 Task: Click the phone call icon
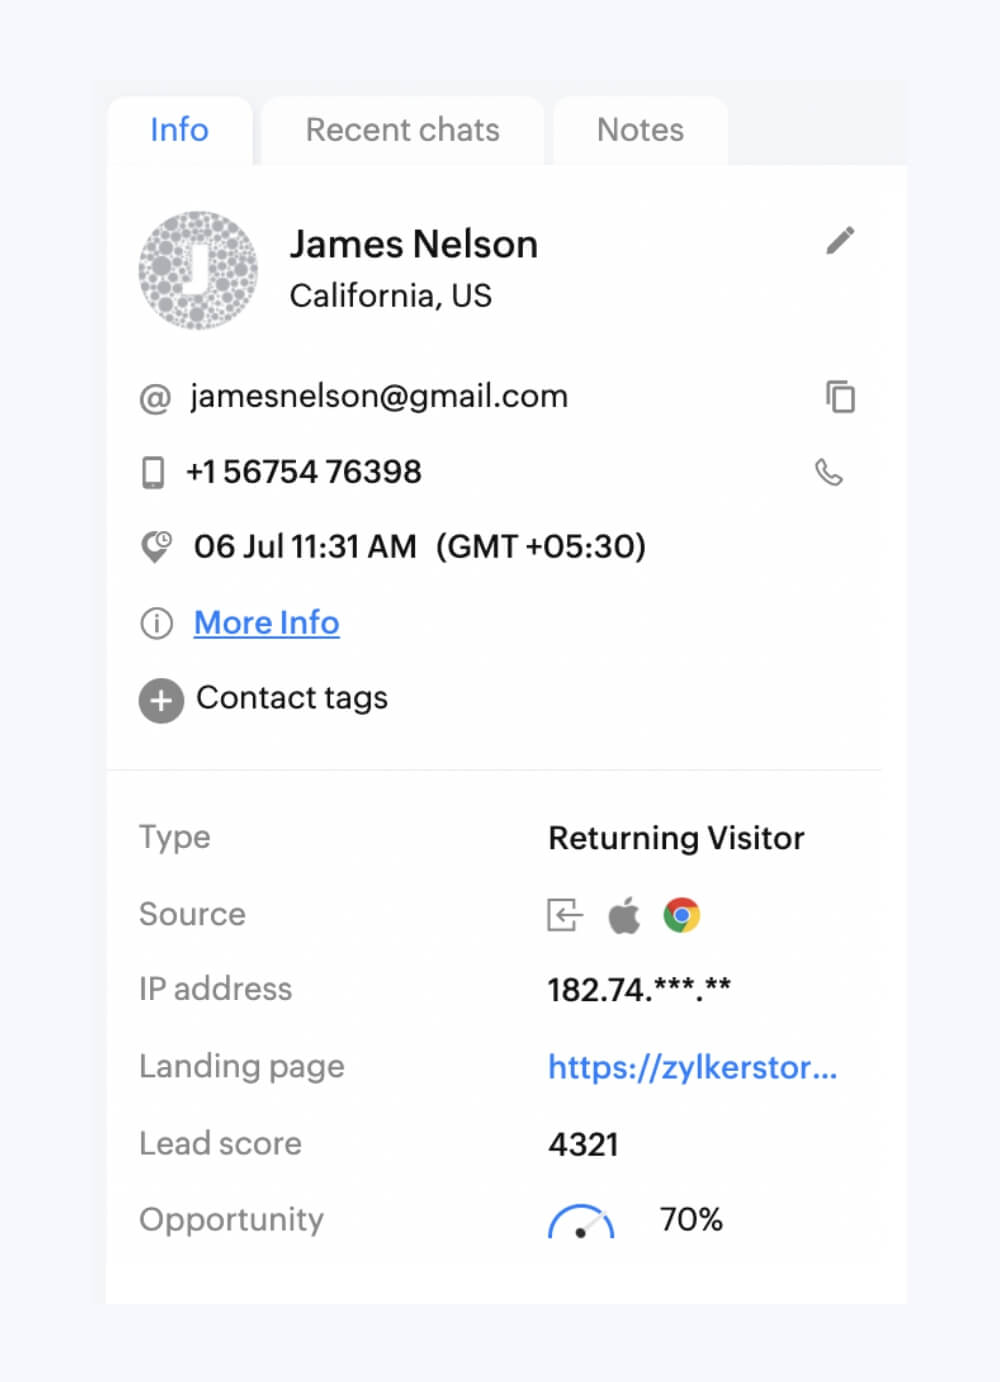click(x=829, y=472)
